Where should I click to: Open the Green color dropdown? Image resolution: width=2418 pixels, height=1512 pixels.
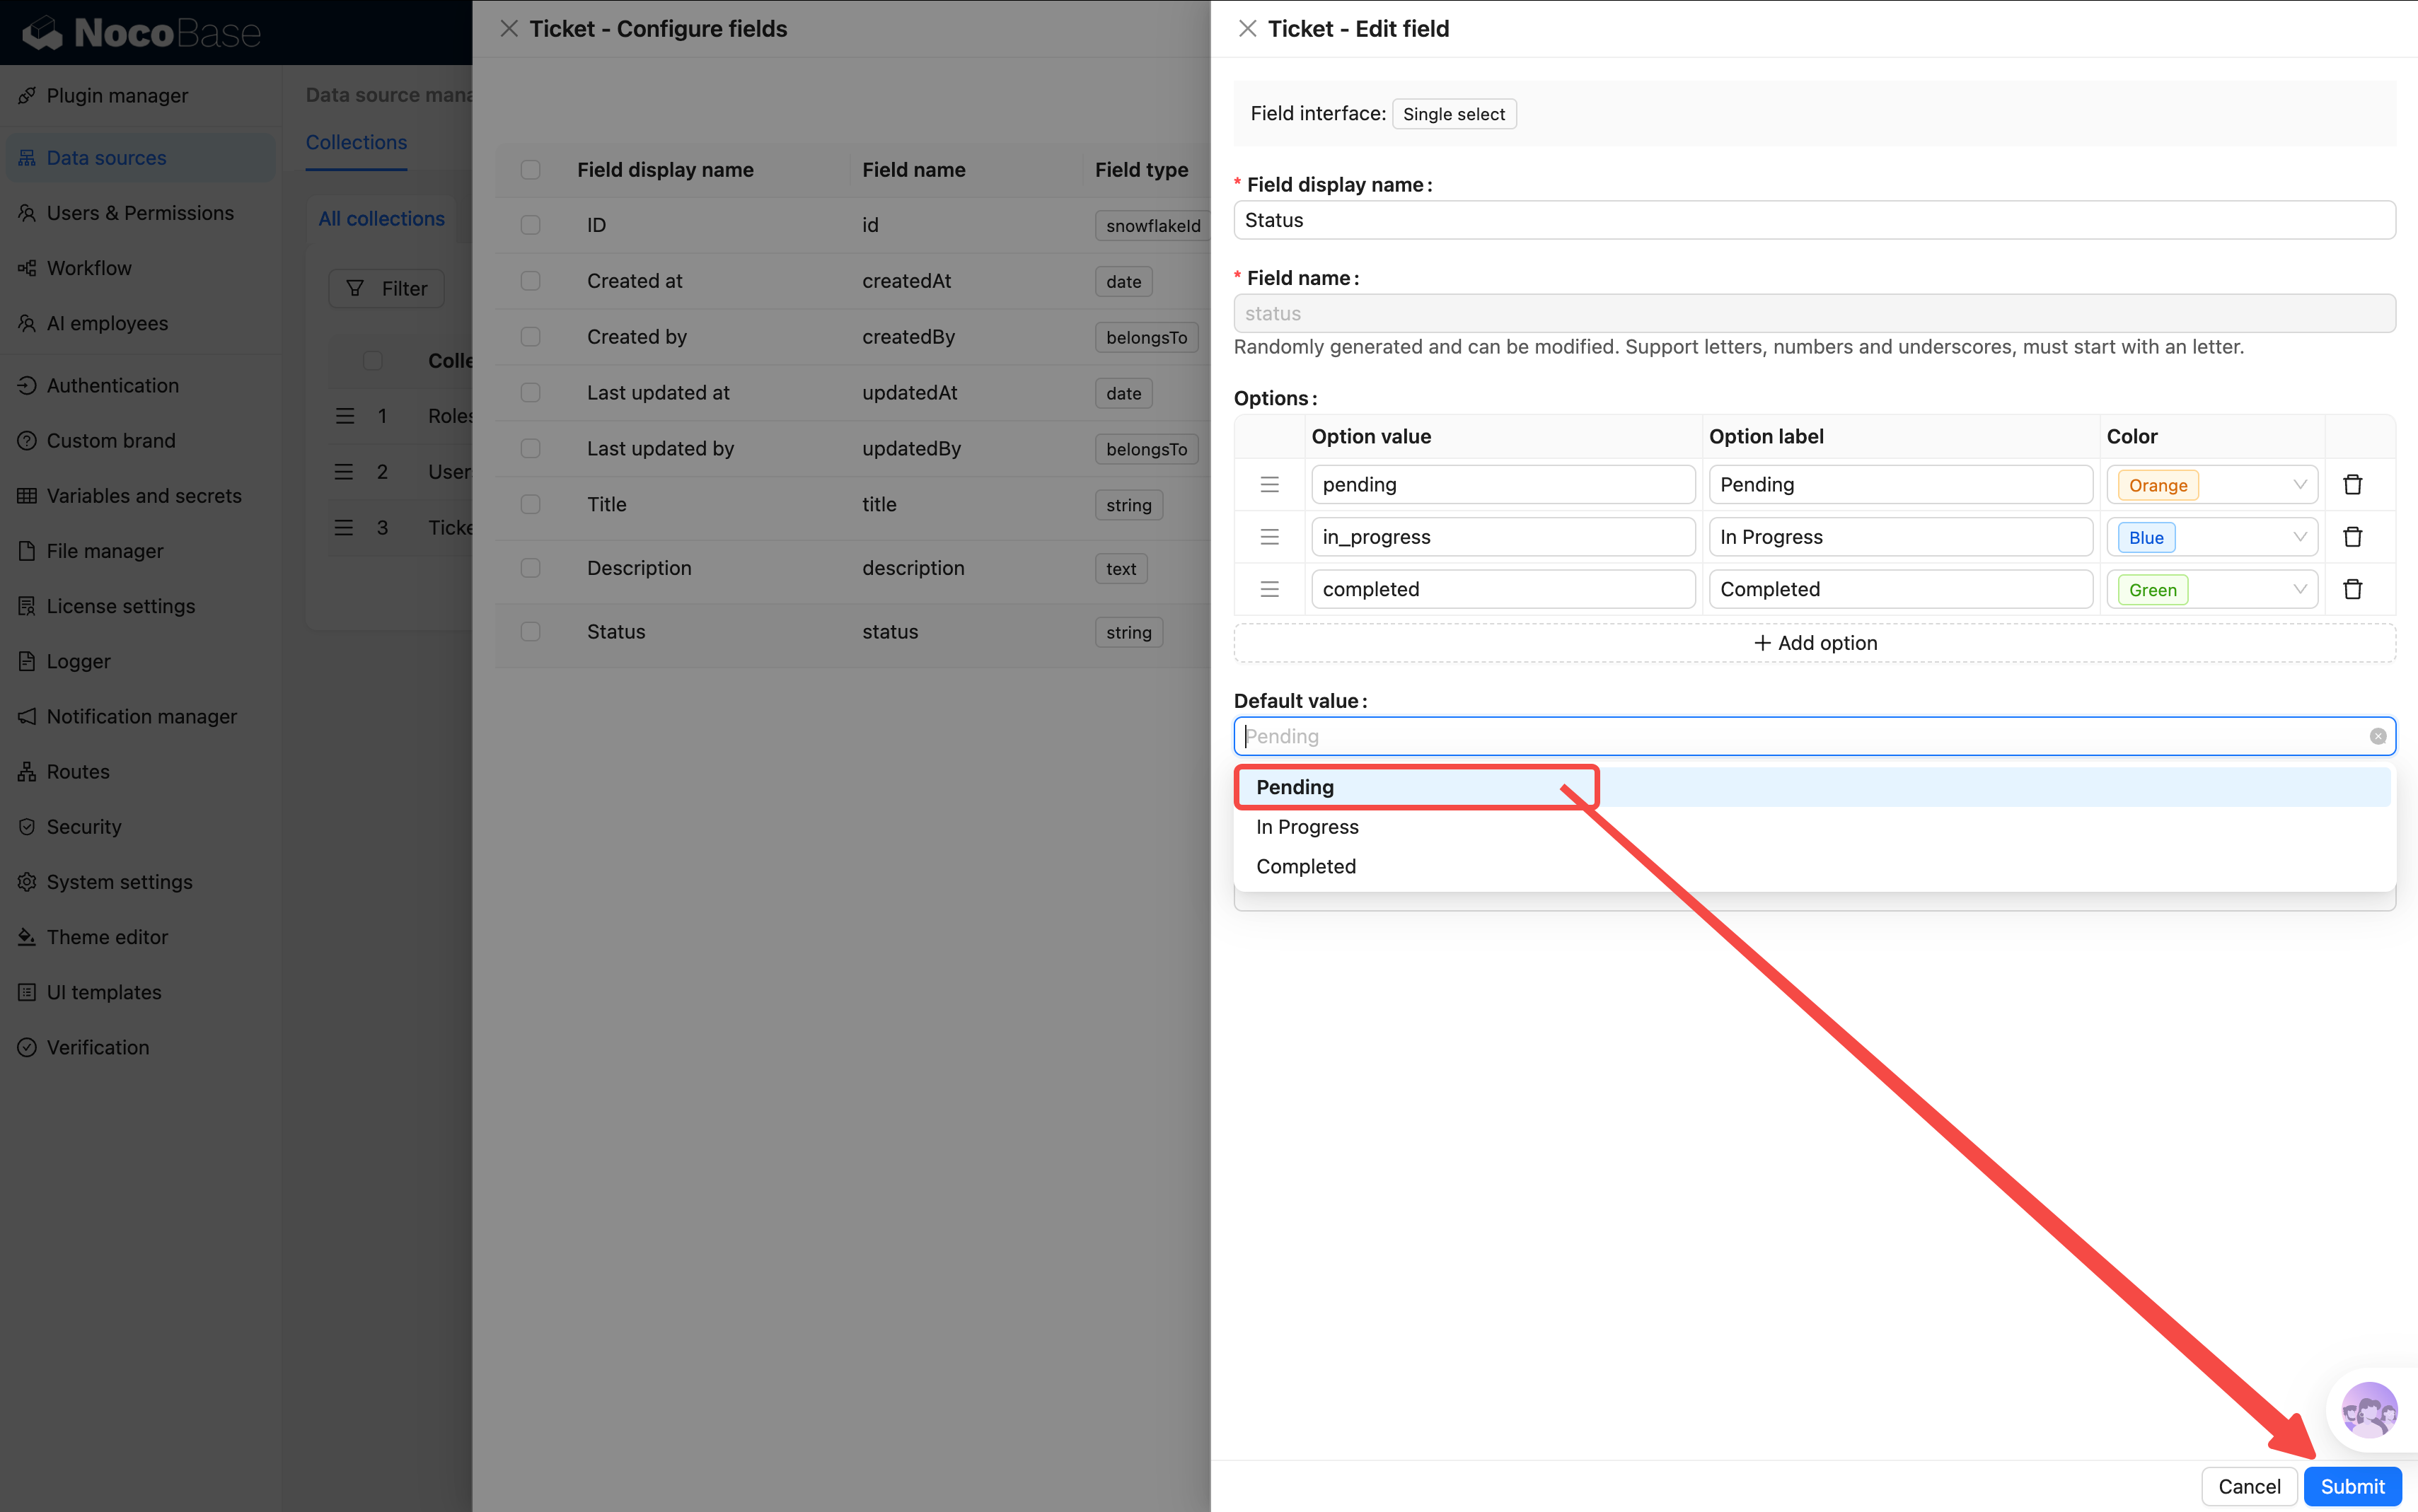2211,589
